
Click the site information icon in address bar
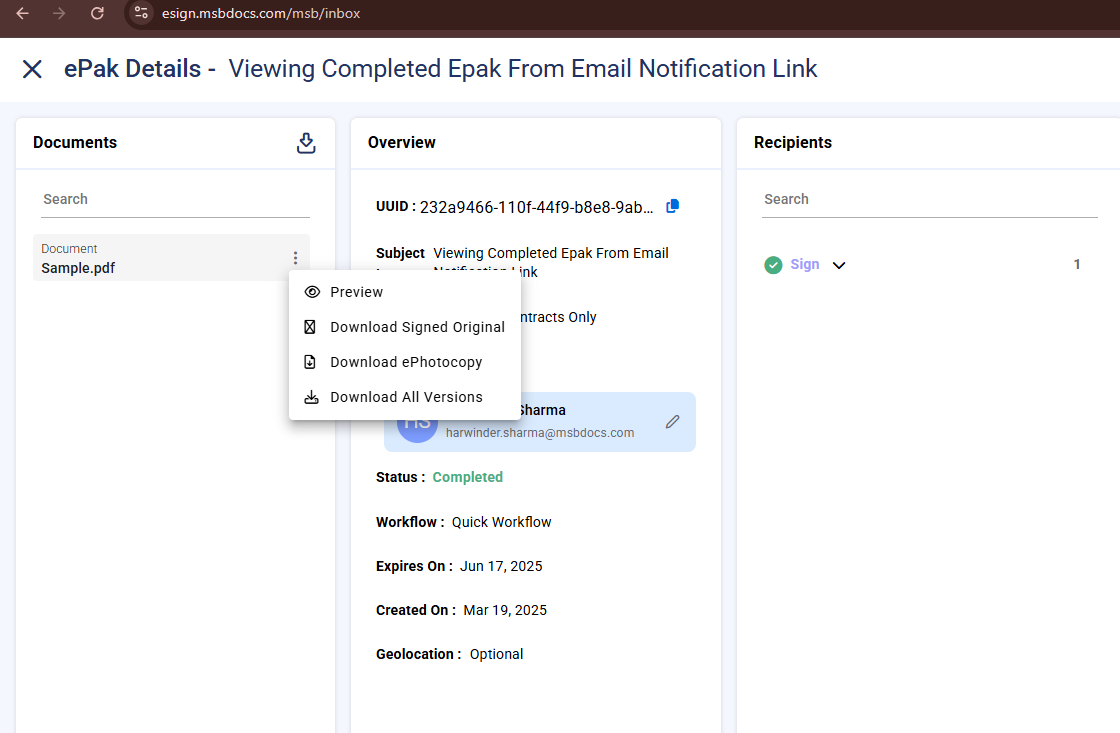pyautogui.click(x=141, y=13)
